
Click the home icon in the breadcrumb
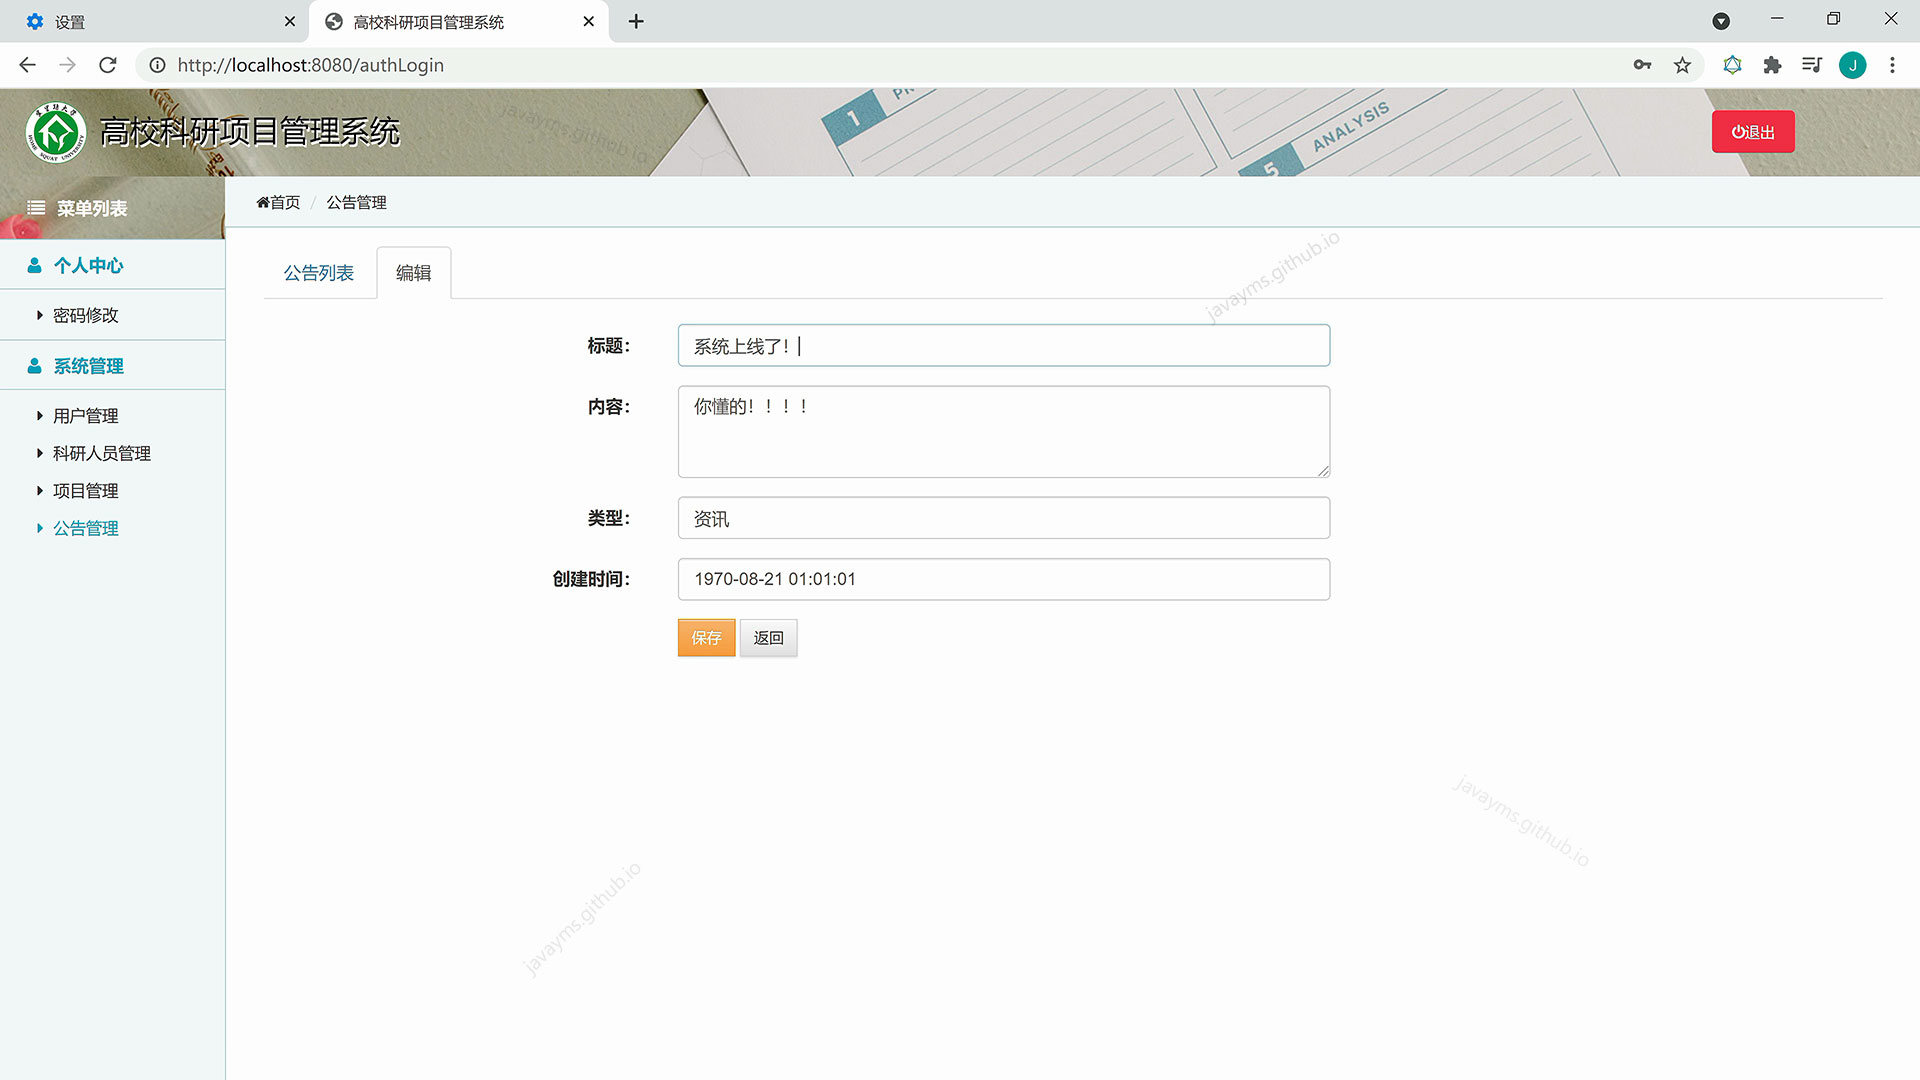coord(262,202)
